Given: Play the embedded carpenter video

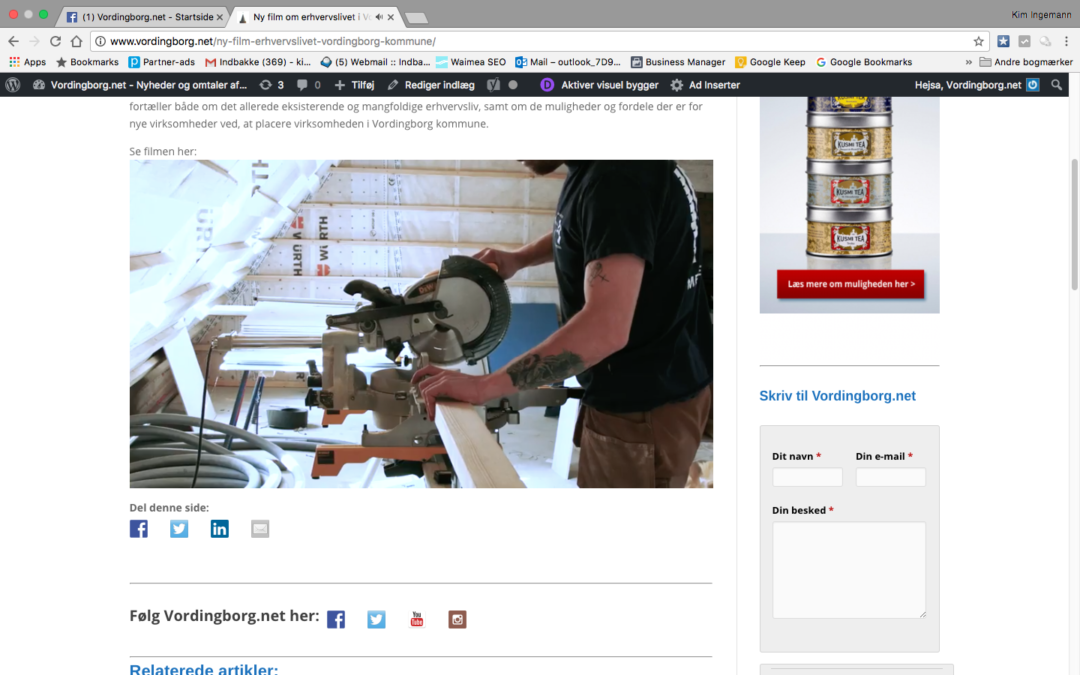Looking at the screenshot, I should coord(421,324).
